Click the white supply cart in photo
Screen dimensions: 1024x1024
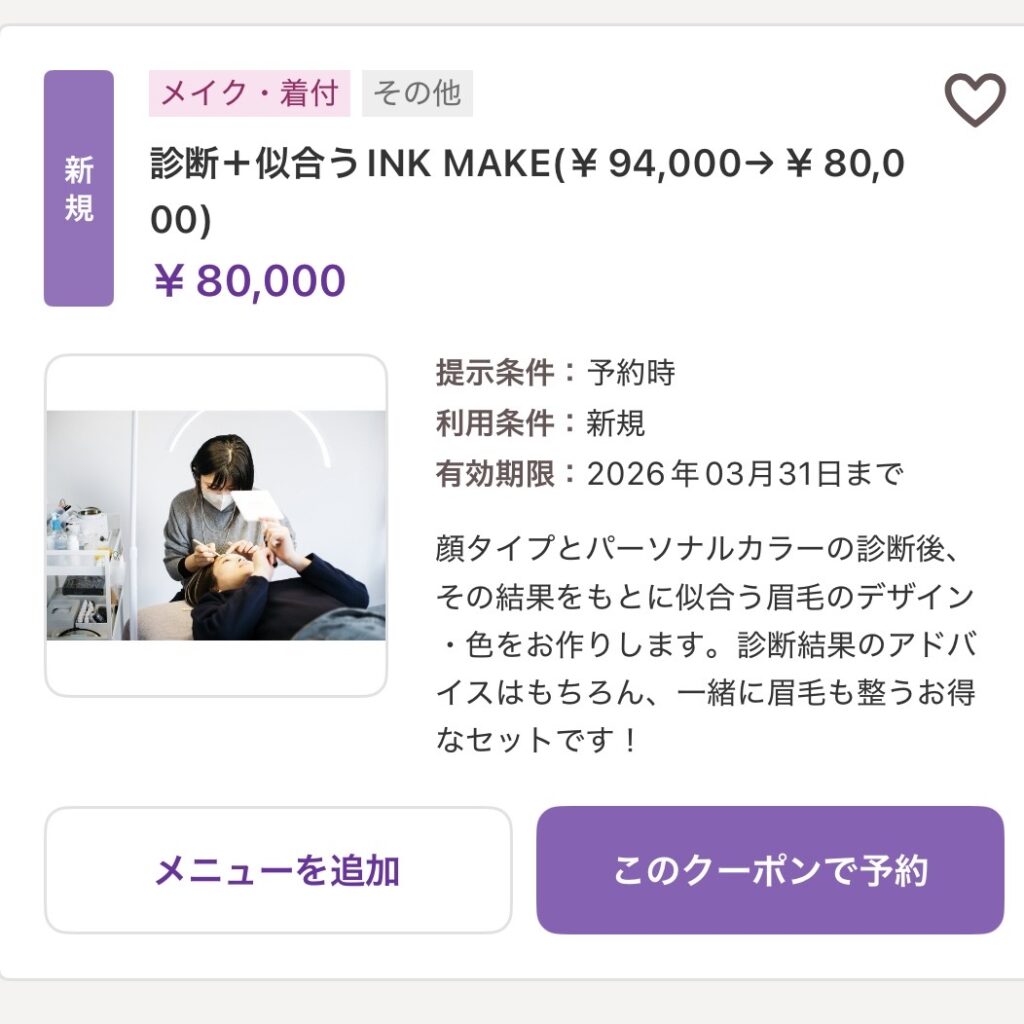(84, 572)
